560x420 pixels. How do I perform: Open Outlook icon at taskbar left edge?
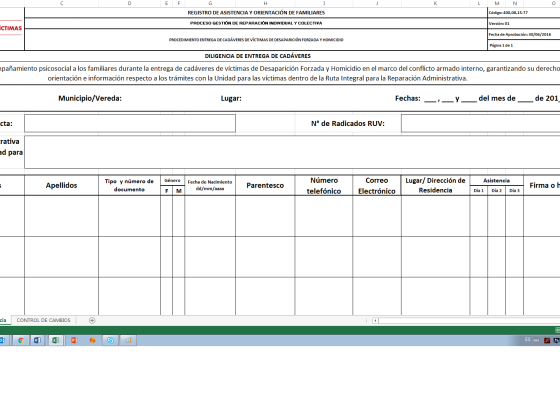(3, 340)
